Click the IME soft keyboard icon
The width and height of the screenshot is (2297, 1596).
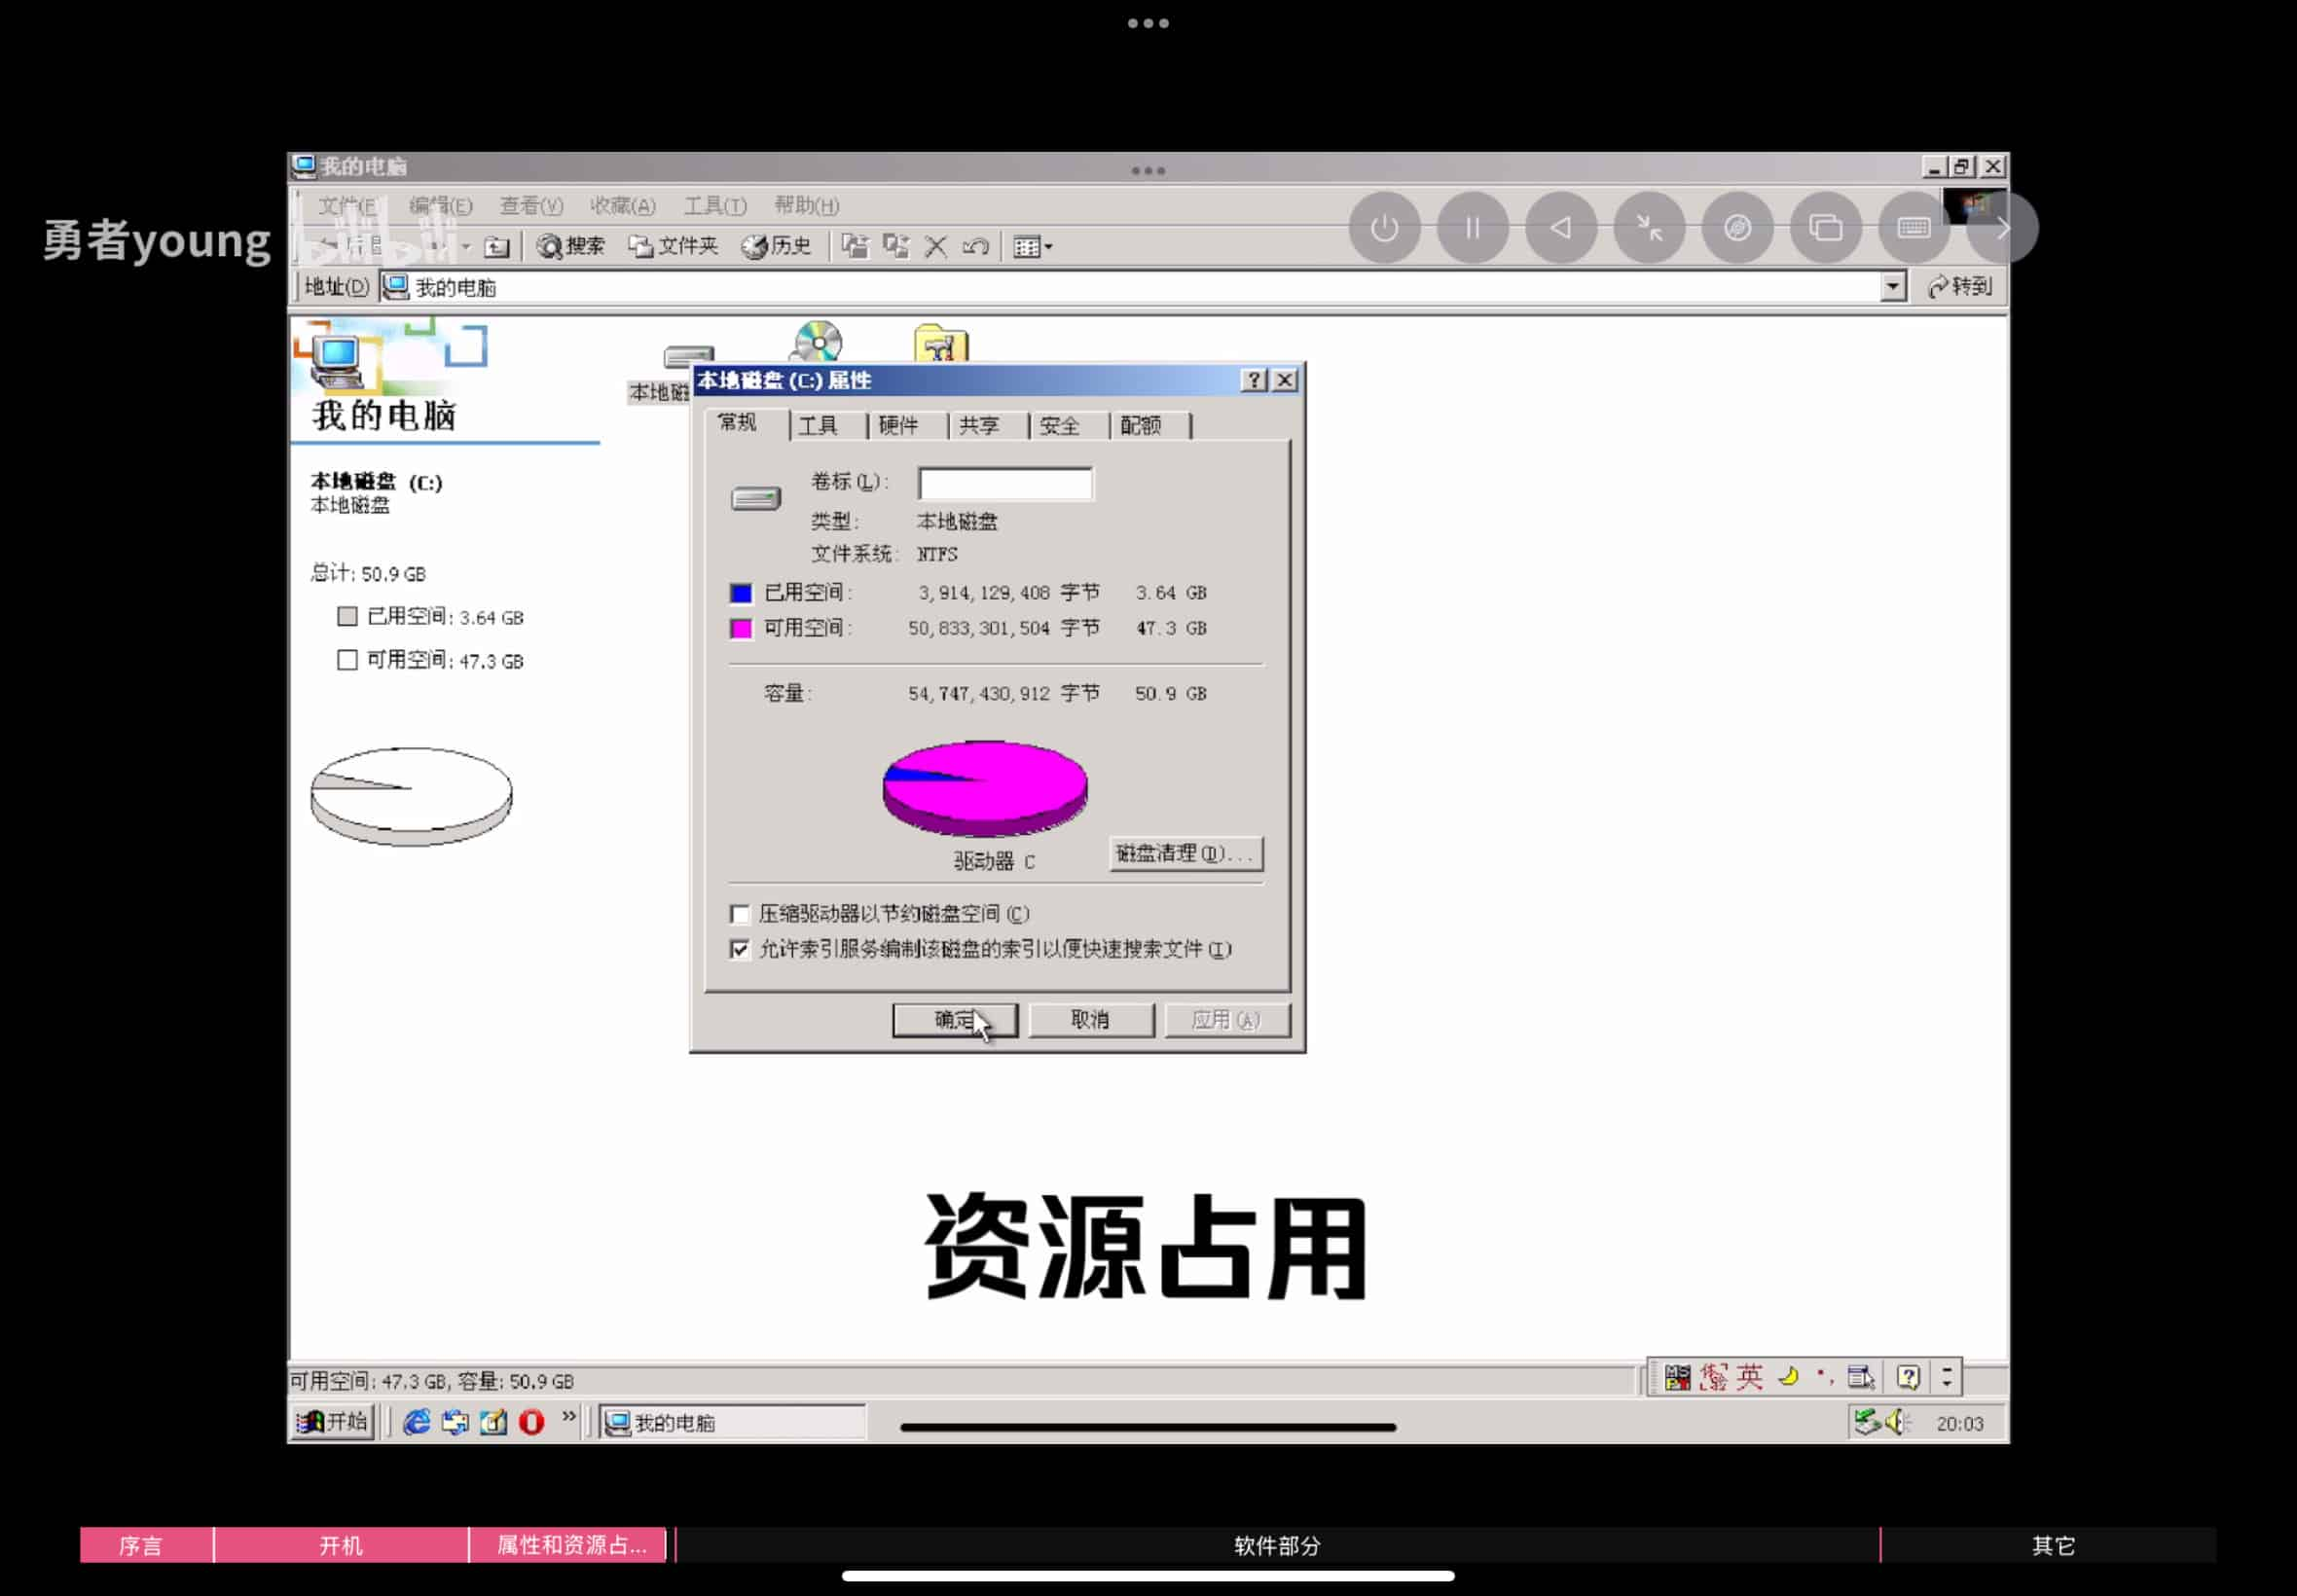(x=1861, y=1377)
